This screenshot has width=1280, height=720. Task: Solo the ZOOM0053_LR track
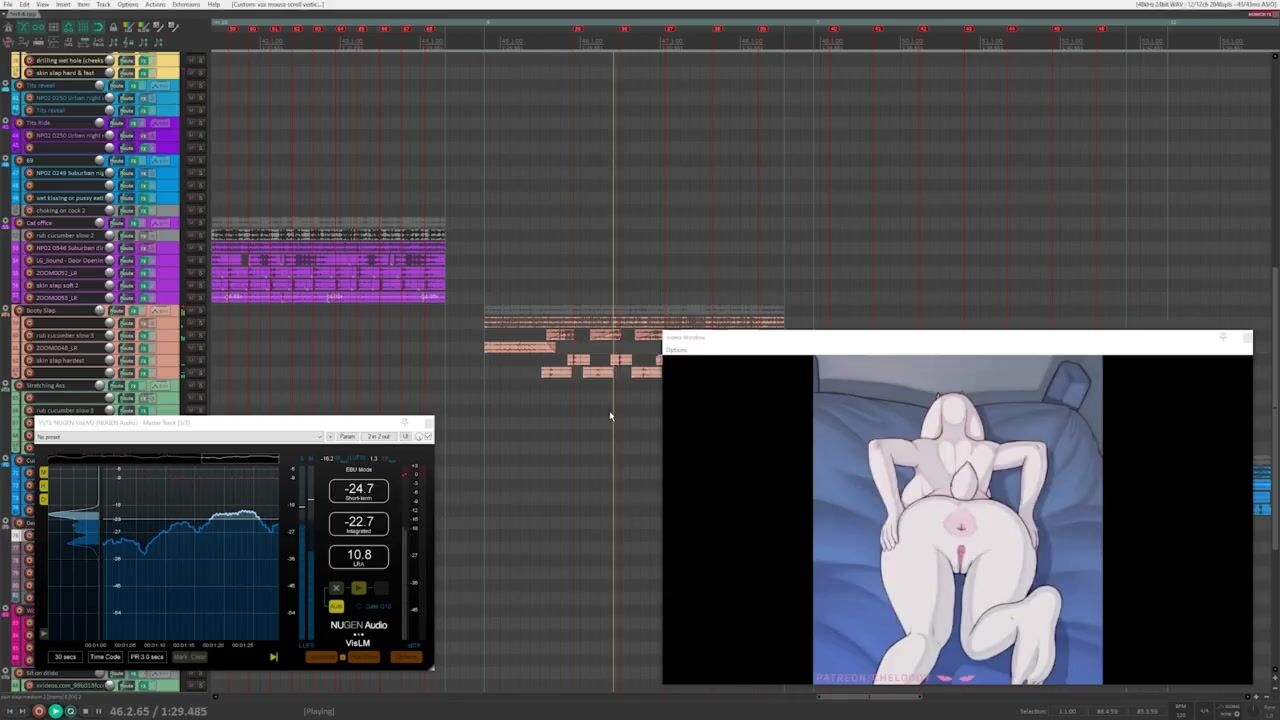[200, 298]
